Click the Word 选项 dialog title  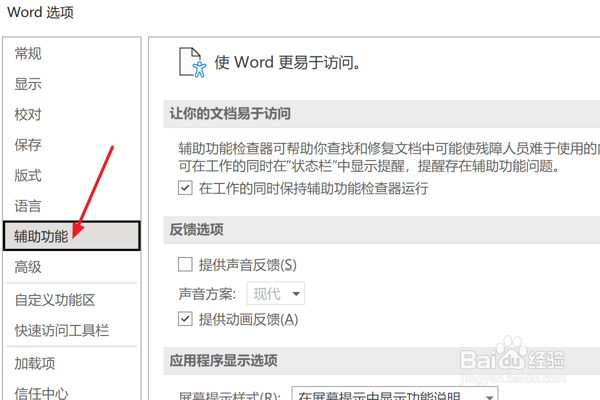tap(40, 12)
